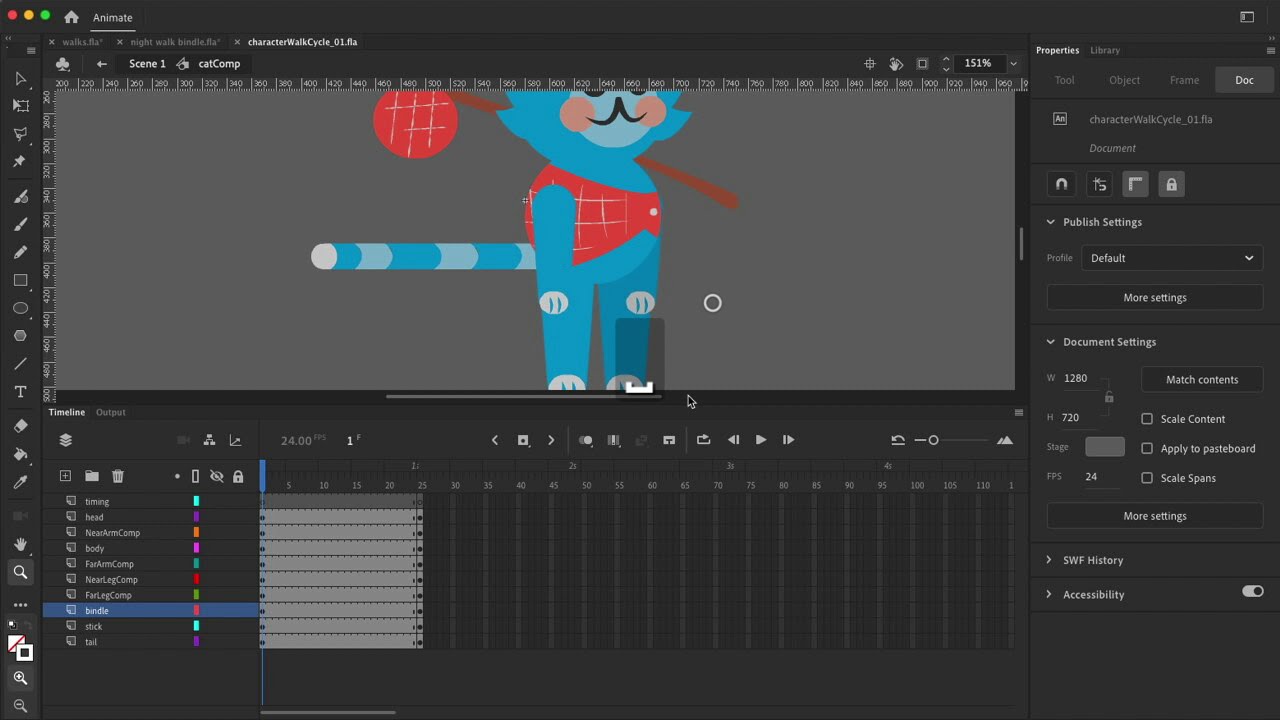Switch to Tool properties tab
1280x720 pixels.
click(1064, 80)
